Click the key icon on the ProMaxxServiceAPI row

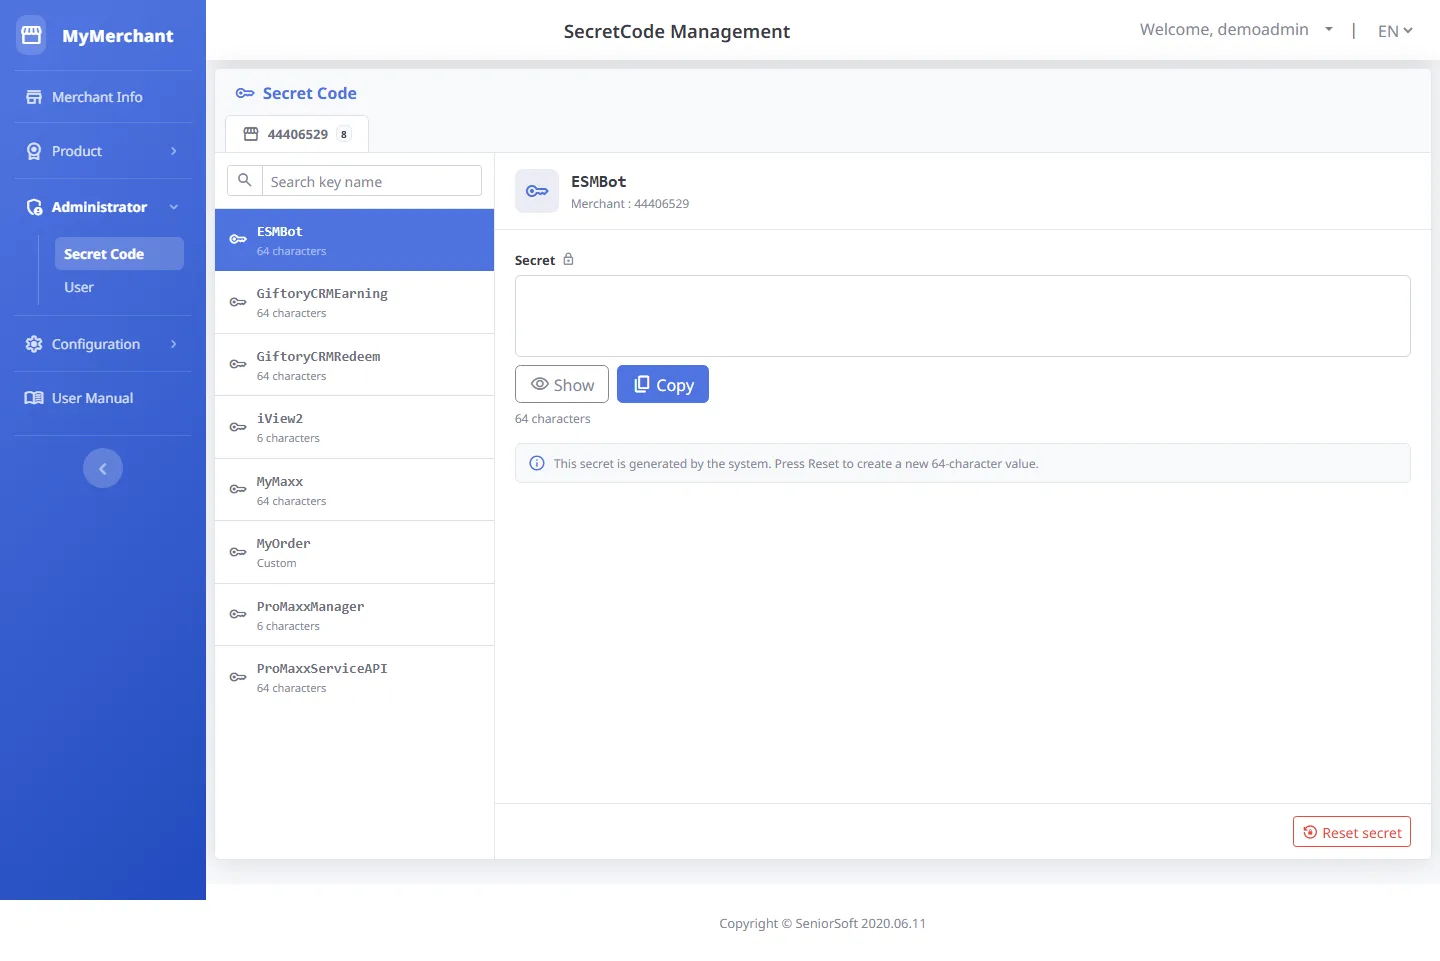click(238, 677)
